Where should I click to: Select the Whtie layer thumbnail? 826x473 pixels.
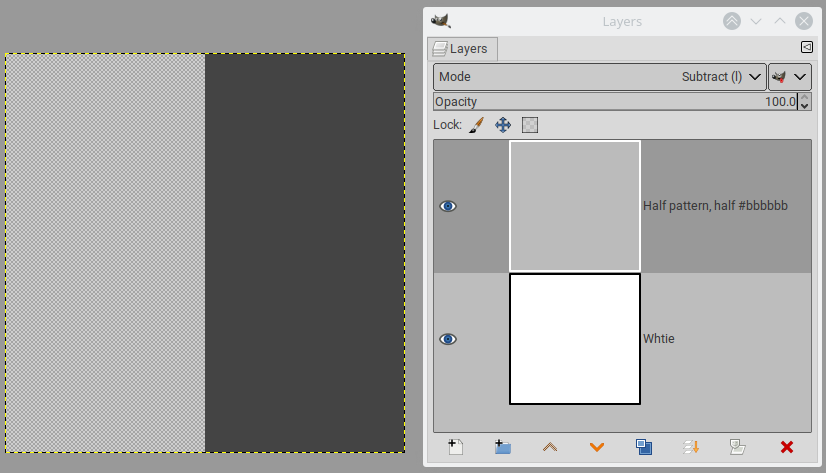click(575, 339)
